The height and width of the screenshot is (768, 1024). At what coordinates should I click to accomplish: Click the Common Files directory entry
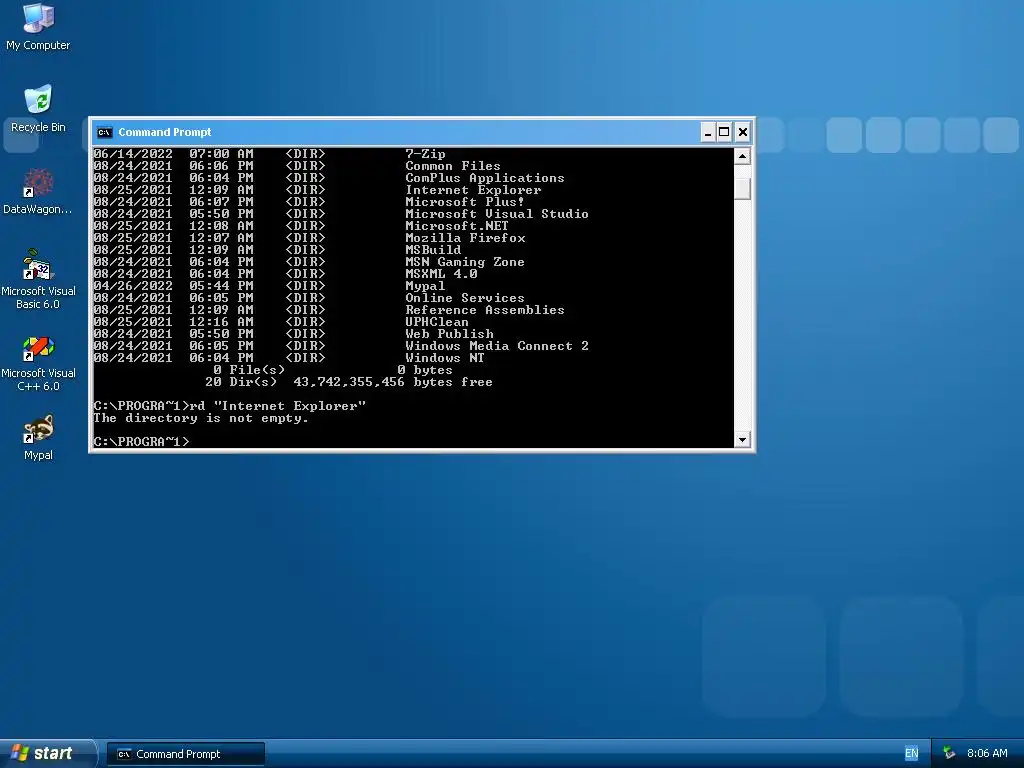pyautogui.click(x=453, y=166)
